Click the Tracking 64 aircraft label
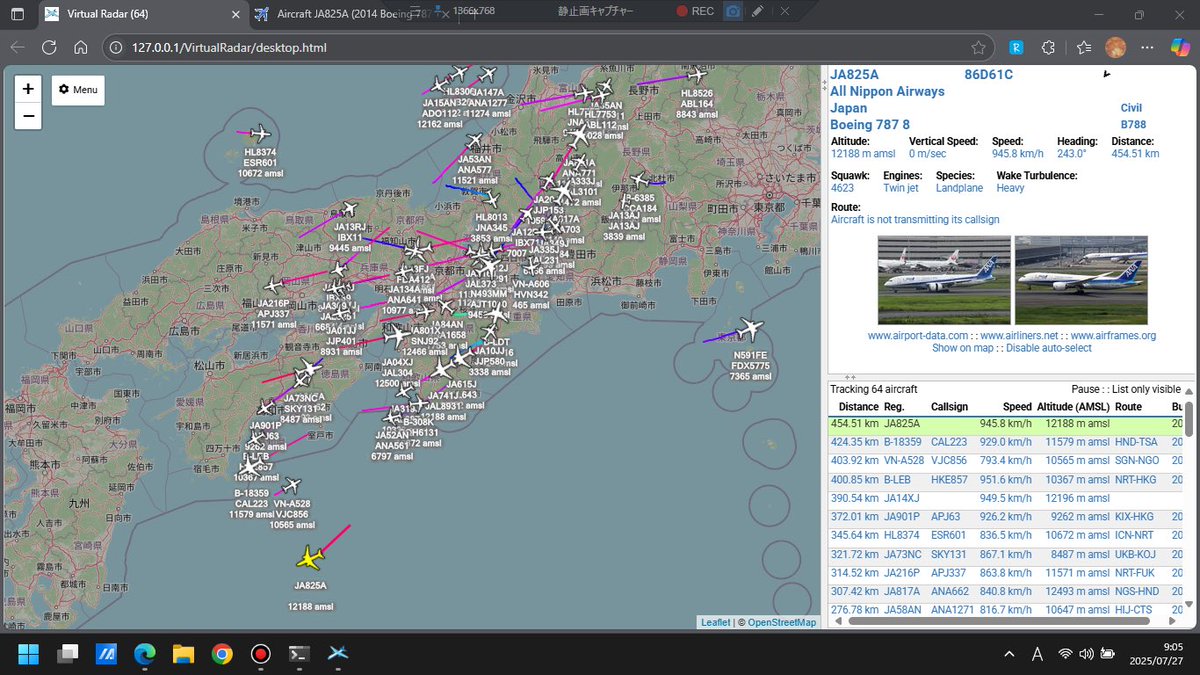The height and width of the screenshot is (675, 1200). click(x=874, y=389)
